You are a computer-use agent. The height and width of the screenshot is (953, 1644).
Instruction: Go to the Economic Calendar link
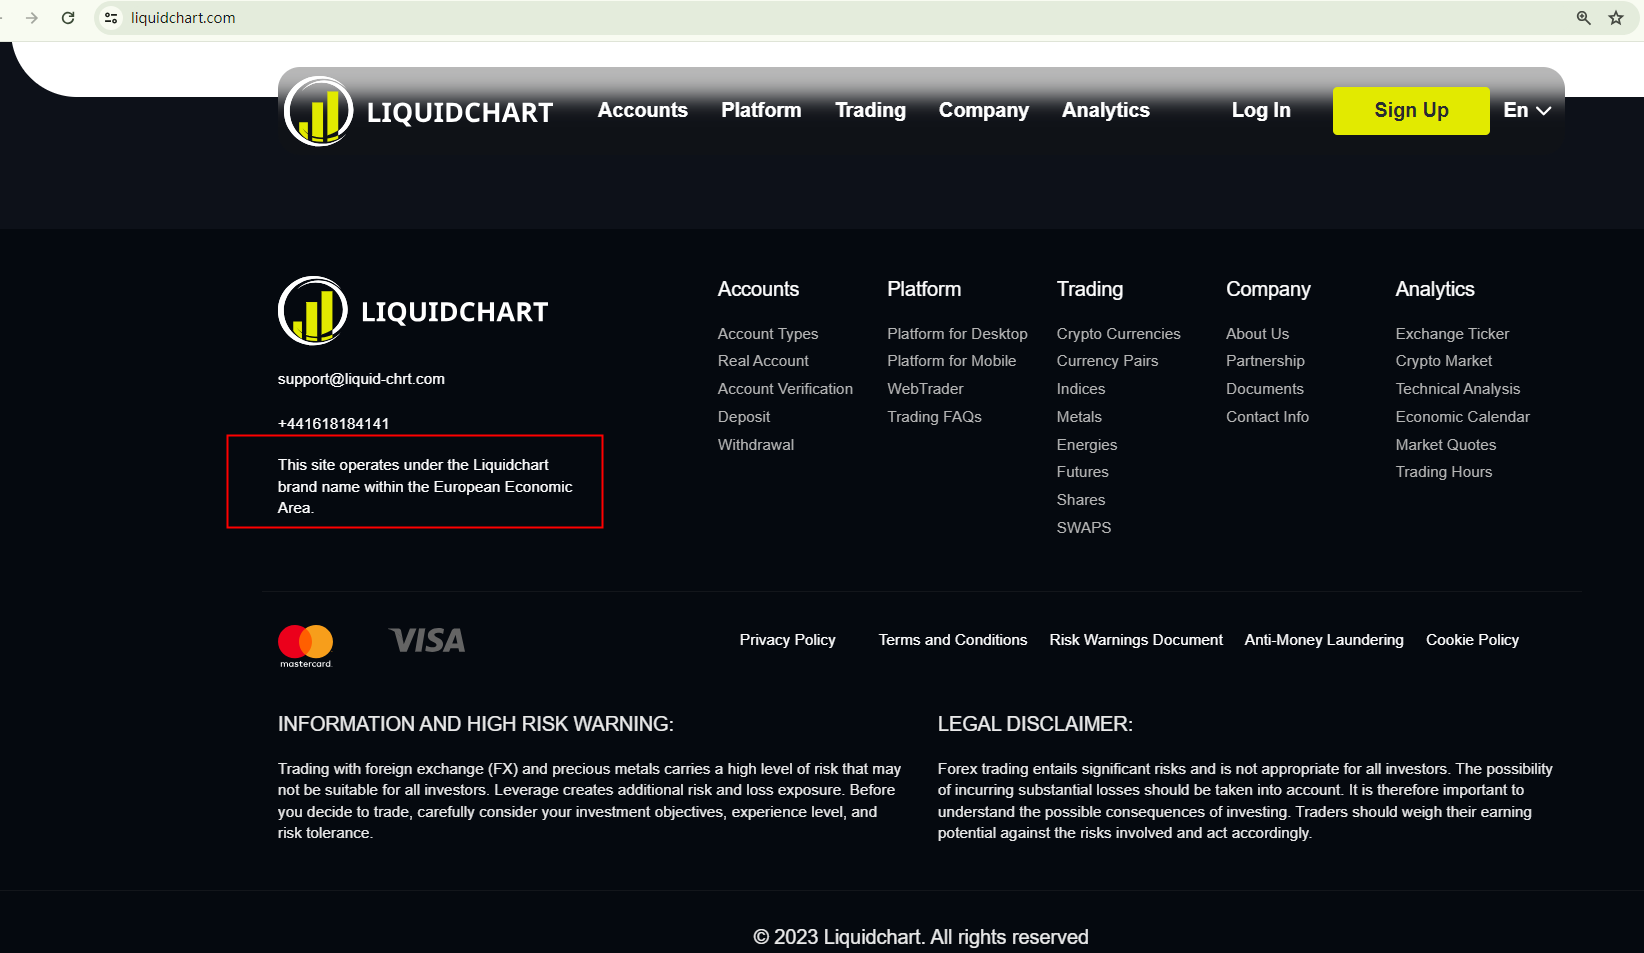[1462, 417]
